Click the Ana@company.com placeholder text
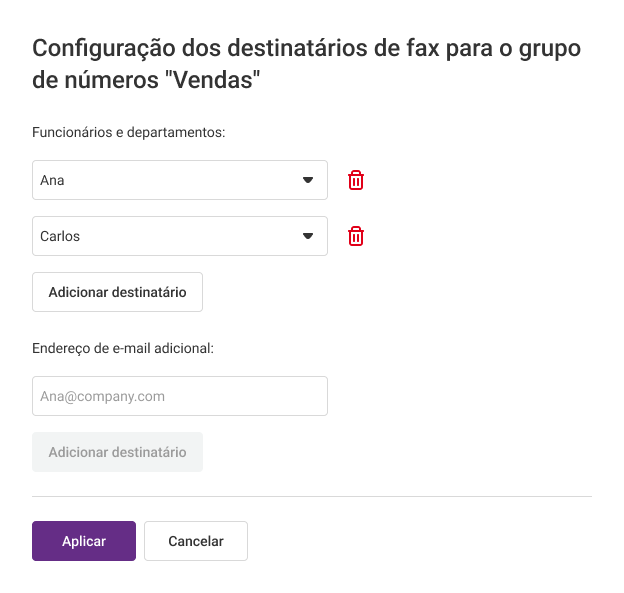Viewport: 624px width, 593px height. (102, 396)
